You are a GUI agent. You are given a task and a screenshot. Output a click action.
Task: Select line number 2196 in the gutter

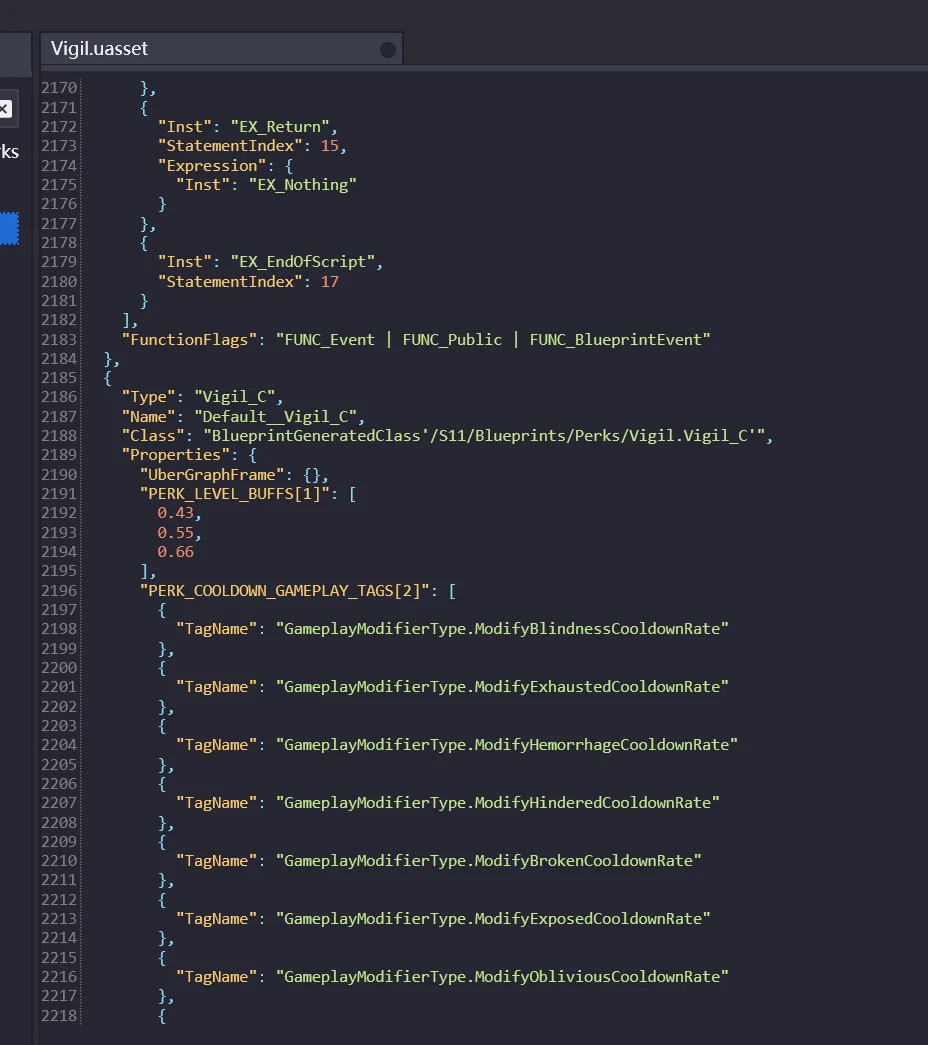[x=59, y=590]
